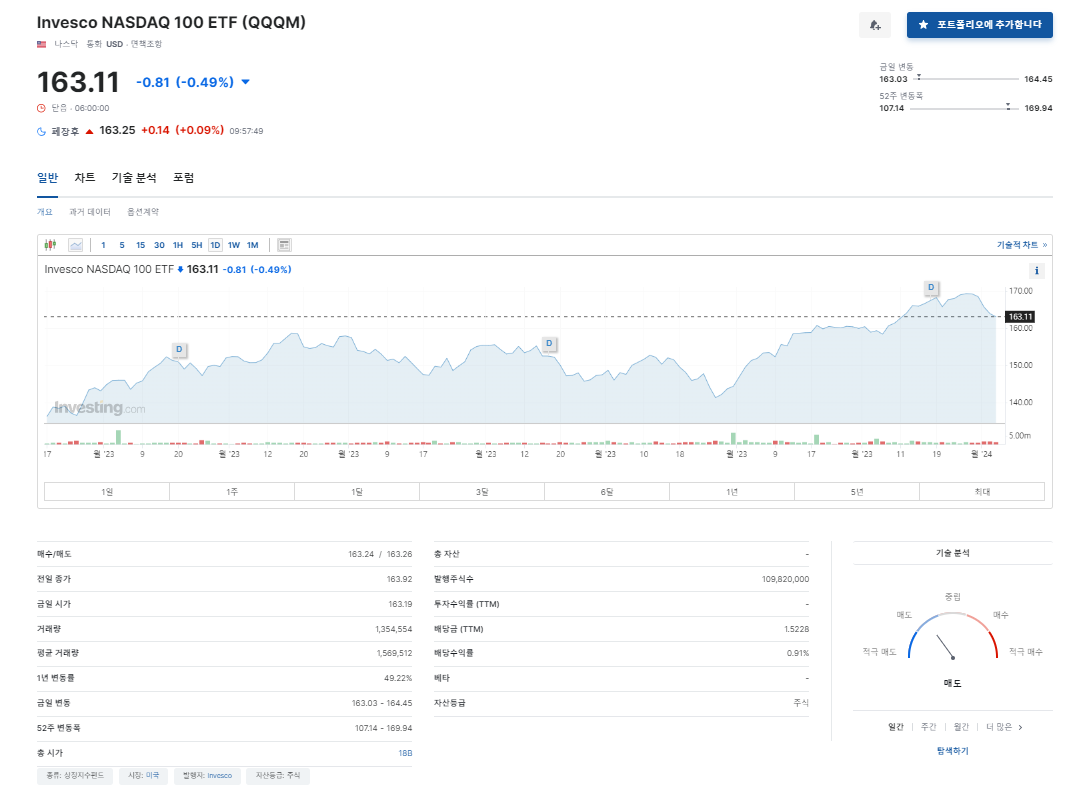This screenshot has height=795, width=1065.
Task: Click the 163.11 current price label on axis
Action: coord(1019,317)
